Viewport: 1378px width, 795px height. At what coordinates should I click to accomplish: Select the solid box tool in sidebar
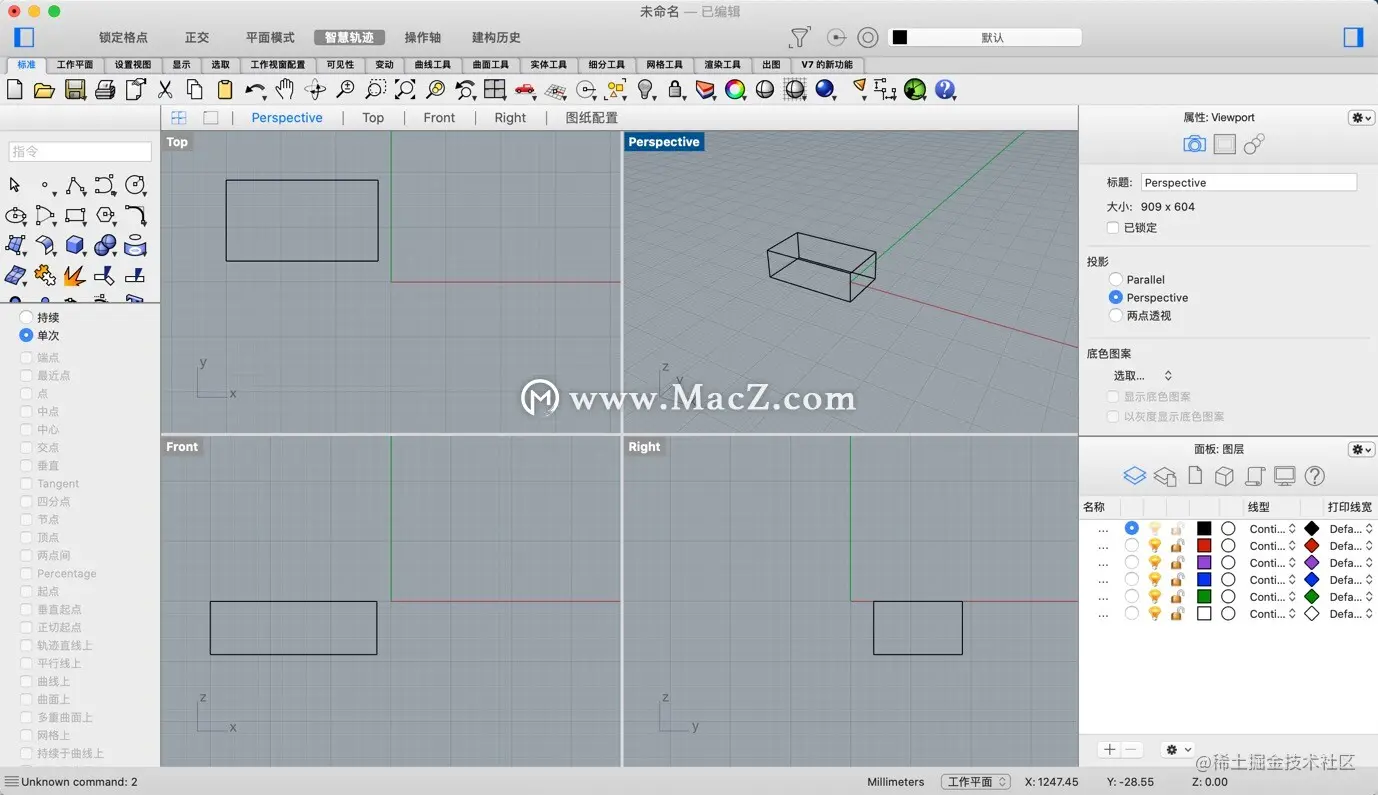click(75, 246)
